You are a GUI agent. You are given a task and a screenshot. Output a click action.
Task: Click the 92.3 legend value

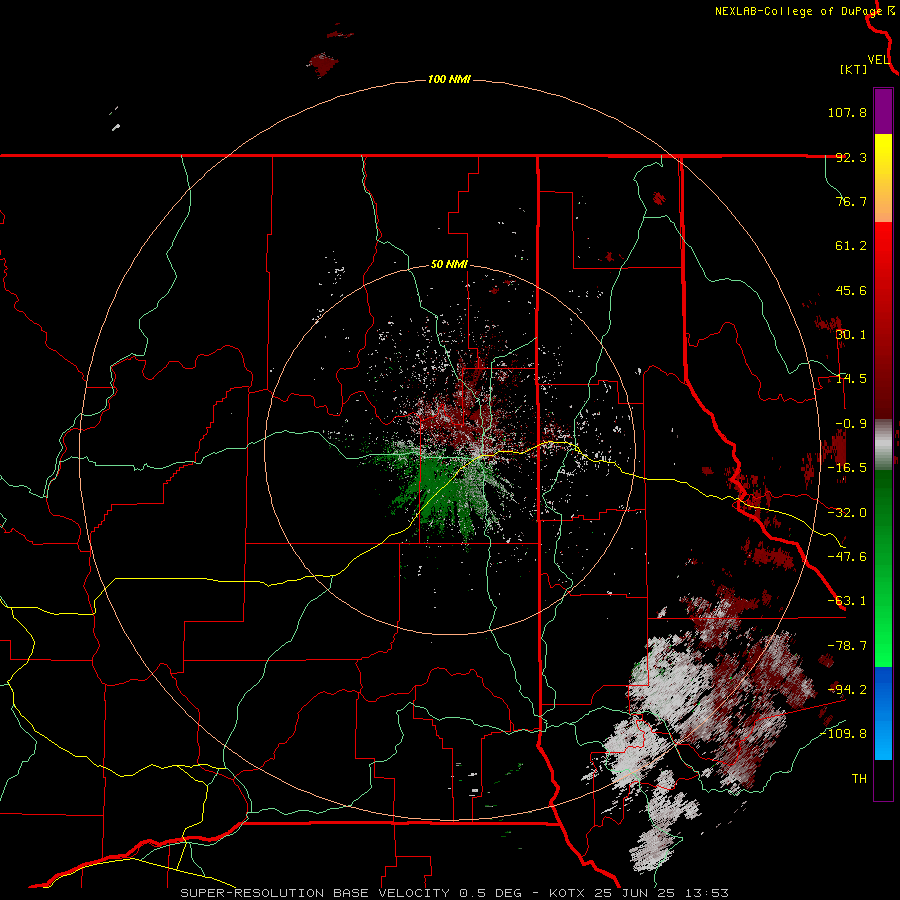point(851,157)
